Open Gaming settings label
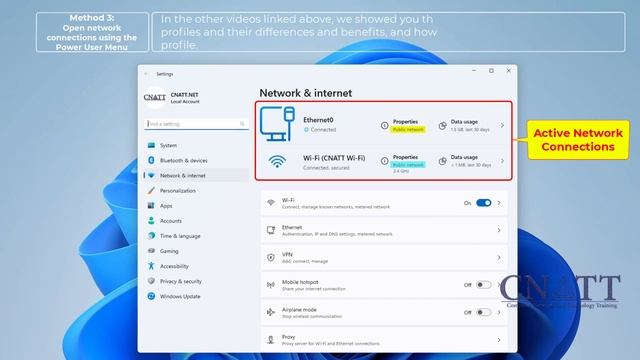Screen dimensions: 640x360 (x=169, y=251)
